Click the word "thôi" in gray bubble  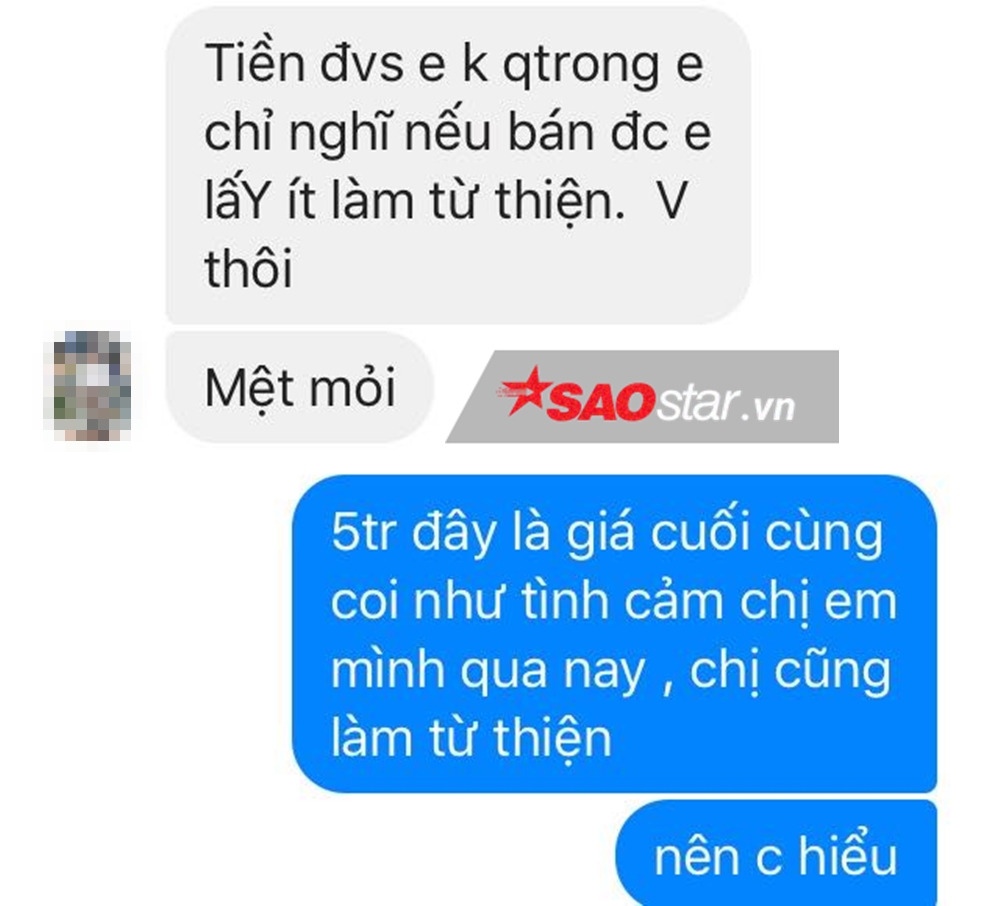click(249, 268)
